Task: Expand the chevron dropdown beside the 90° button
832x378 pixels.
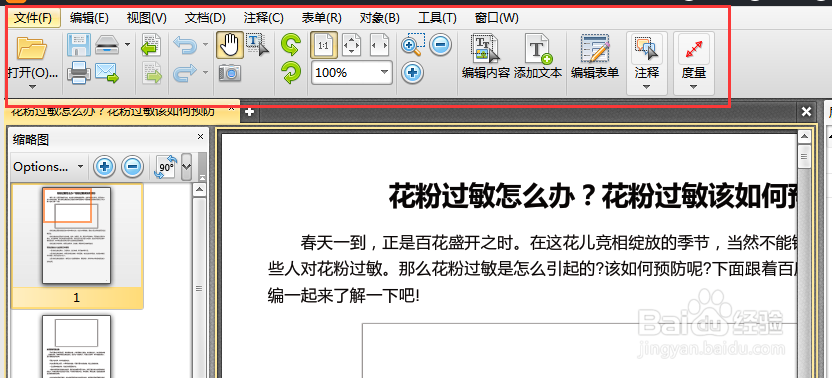Action: click(186, 166)
